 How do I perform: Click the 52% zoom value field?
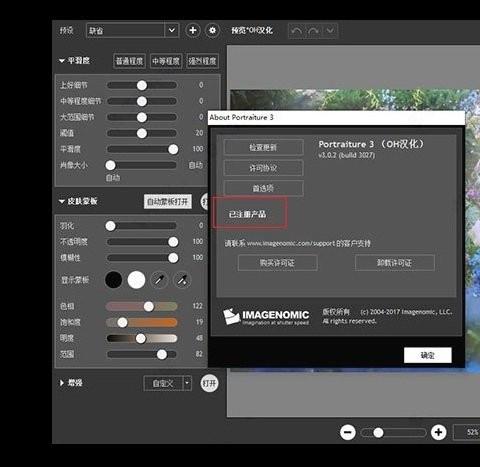467,432
